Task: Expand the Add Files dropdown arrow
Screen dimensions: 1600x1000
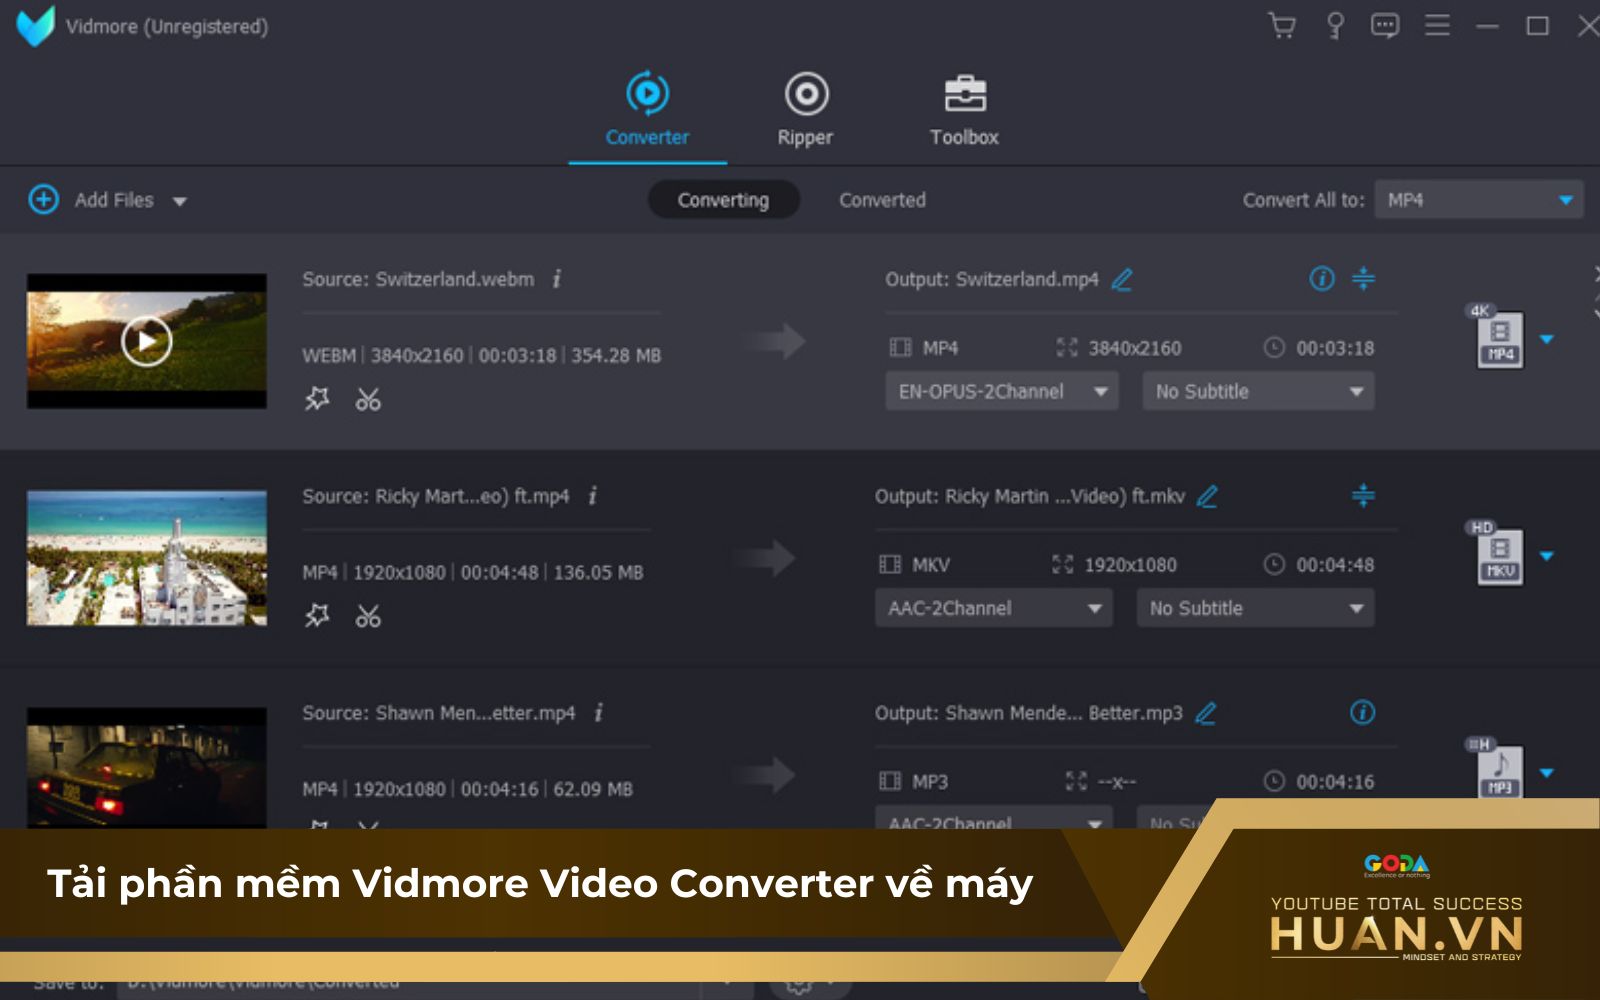Action: [x=179, y=201]
